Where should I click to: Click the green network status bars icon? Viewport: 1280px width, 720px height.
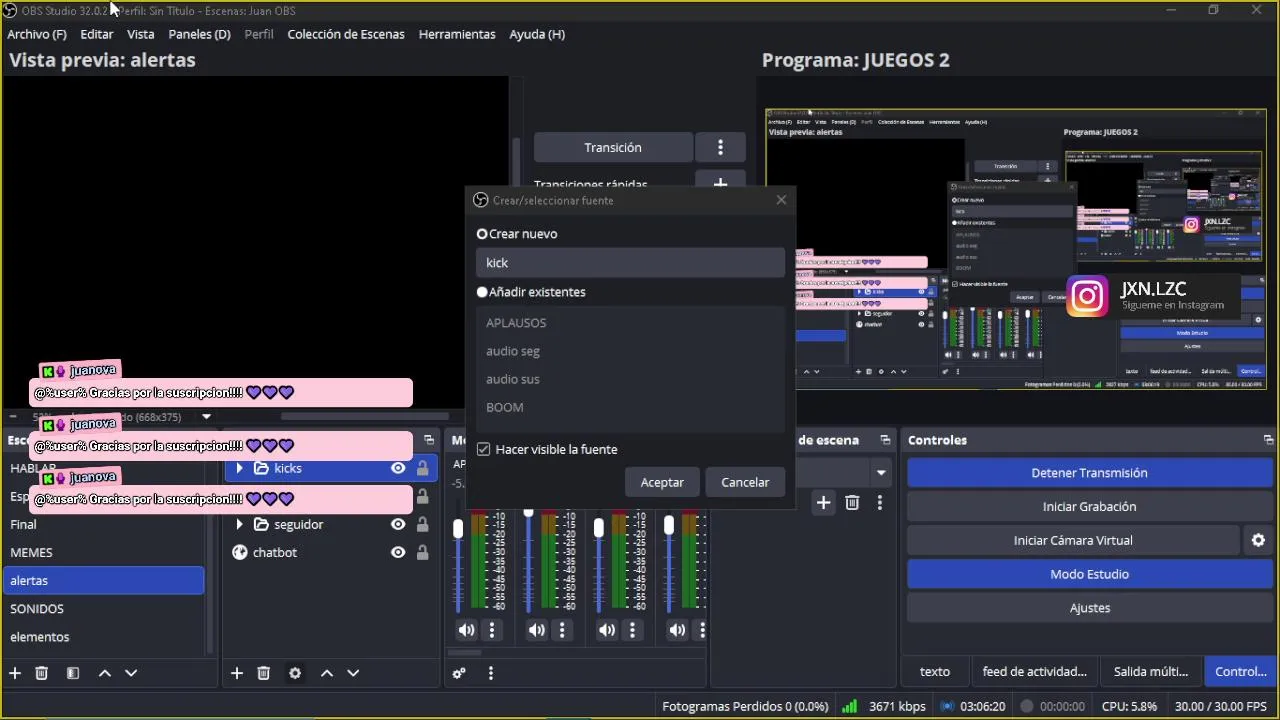(850, 706)
